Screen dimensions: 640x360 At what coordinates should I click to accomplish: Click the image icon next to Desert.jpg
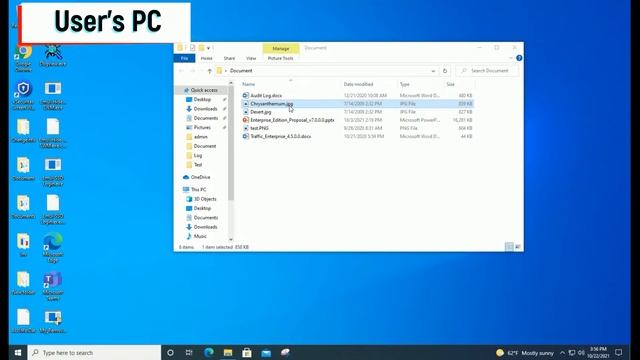click(245, 112)
